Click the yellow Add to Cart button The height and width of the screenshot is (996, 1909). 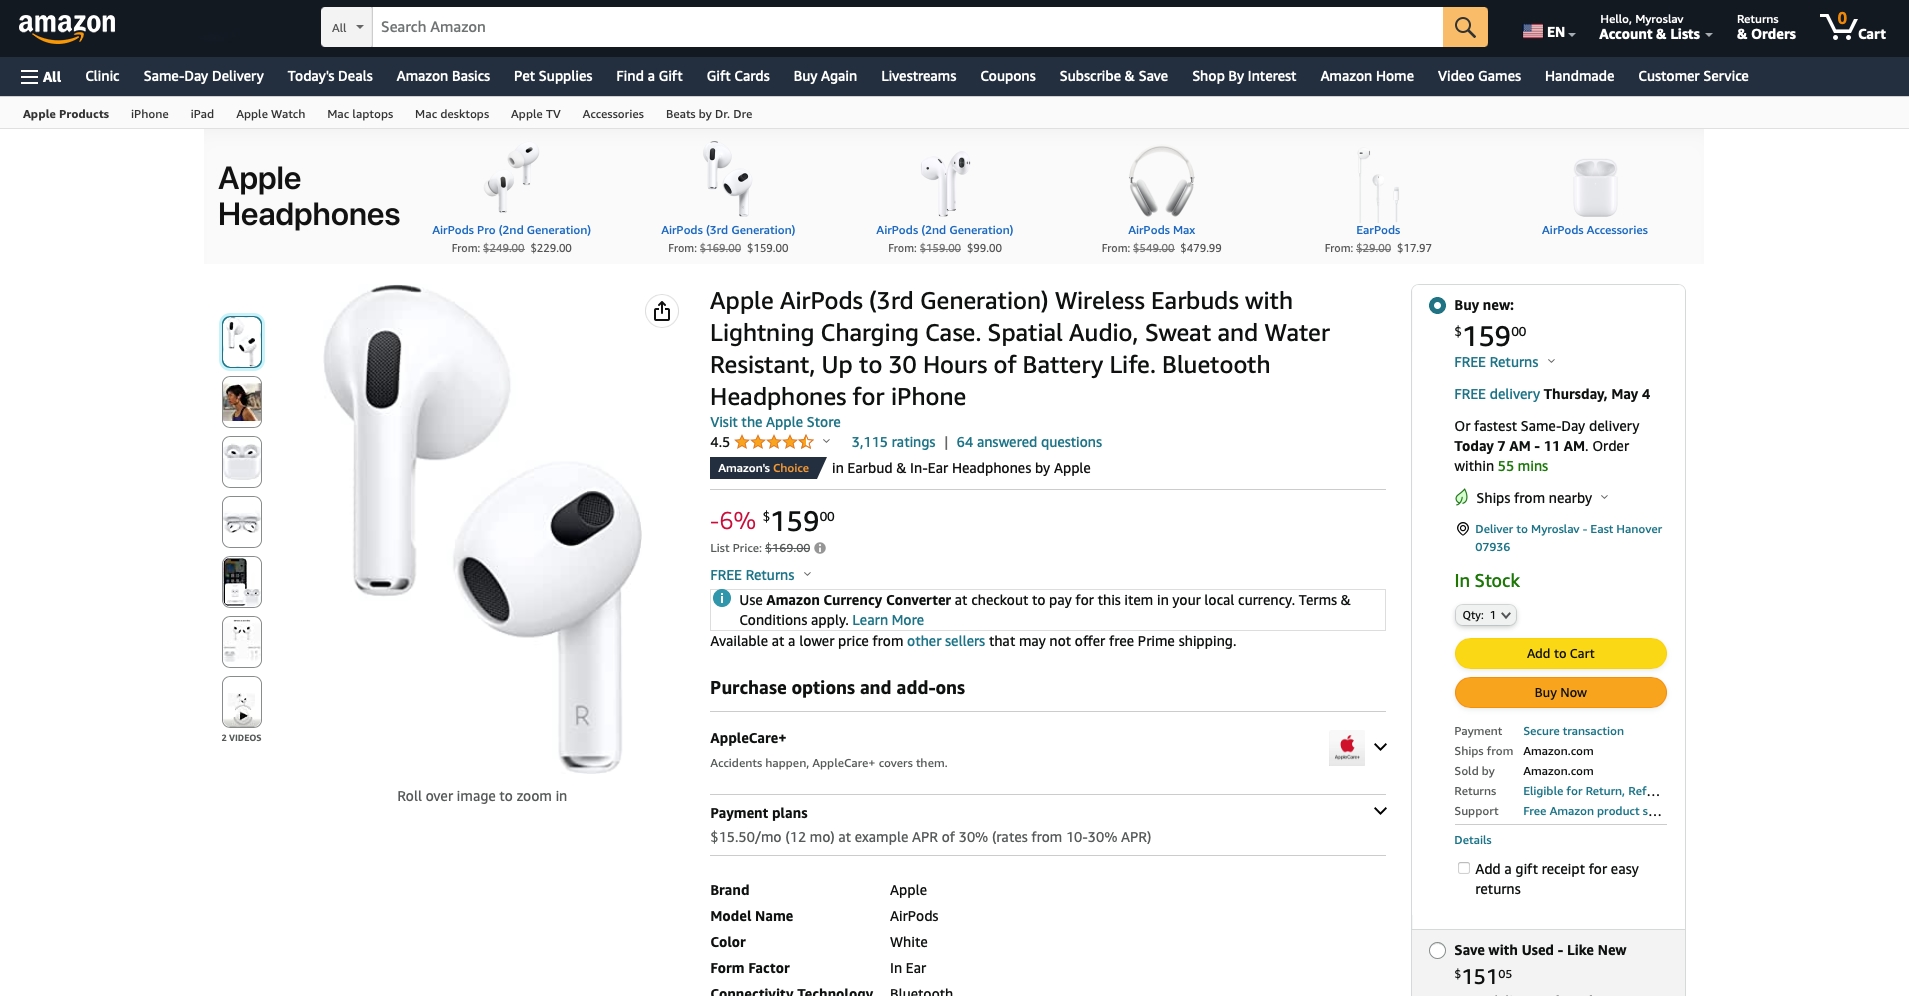pos(1559,653)
